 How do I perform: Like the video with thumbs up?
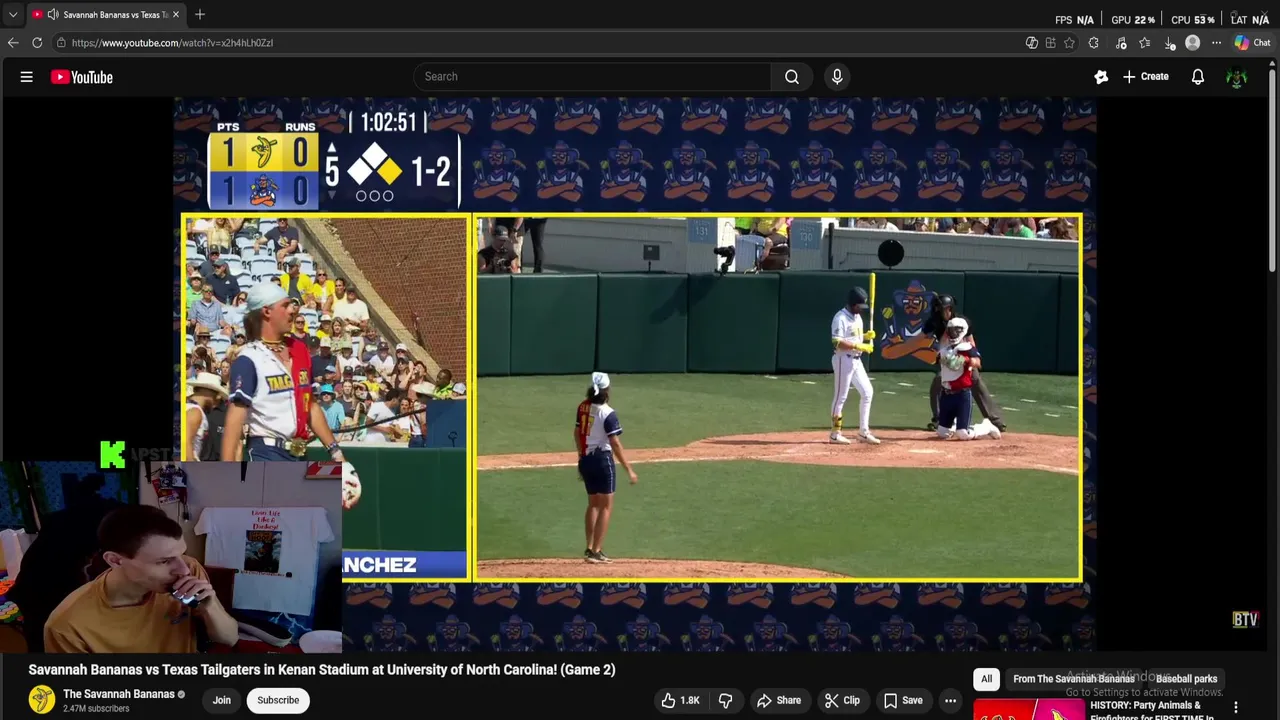pos(680,700)
